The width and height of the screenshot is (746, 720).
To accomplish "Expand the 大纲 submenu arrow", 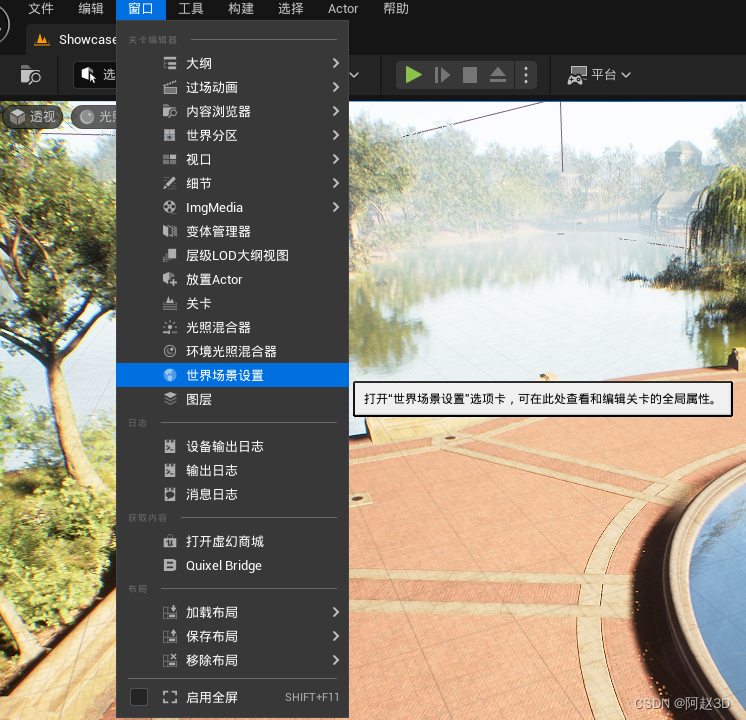I will click(x=336, y=63).
